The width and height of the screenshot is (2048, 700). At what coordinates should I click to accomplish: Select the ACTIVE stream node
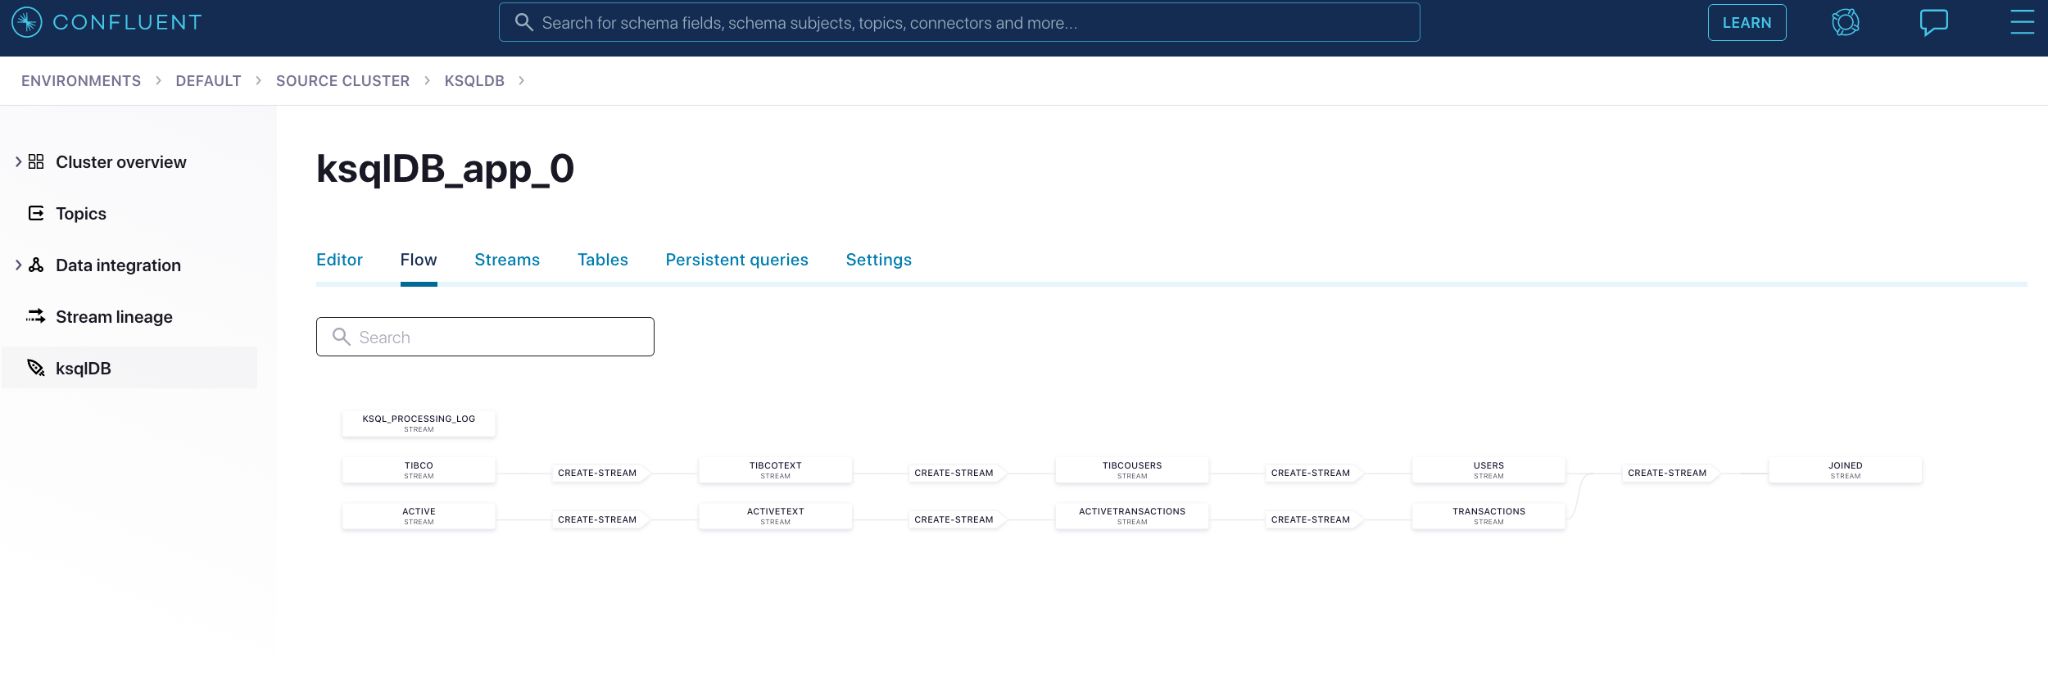(x=419, y=516)
